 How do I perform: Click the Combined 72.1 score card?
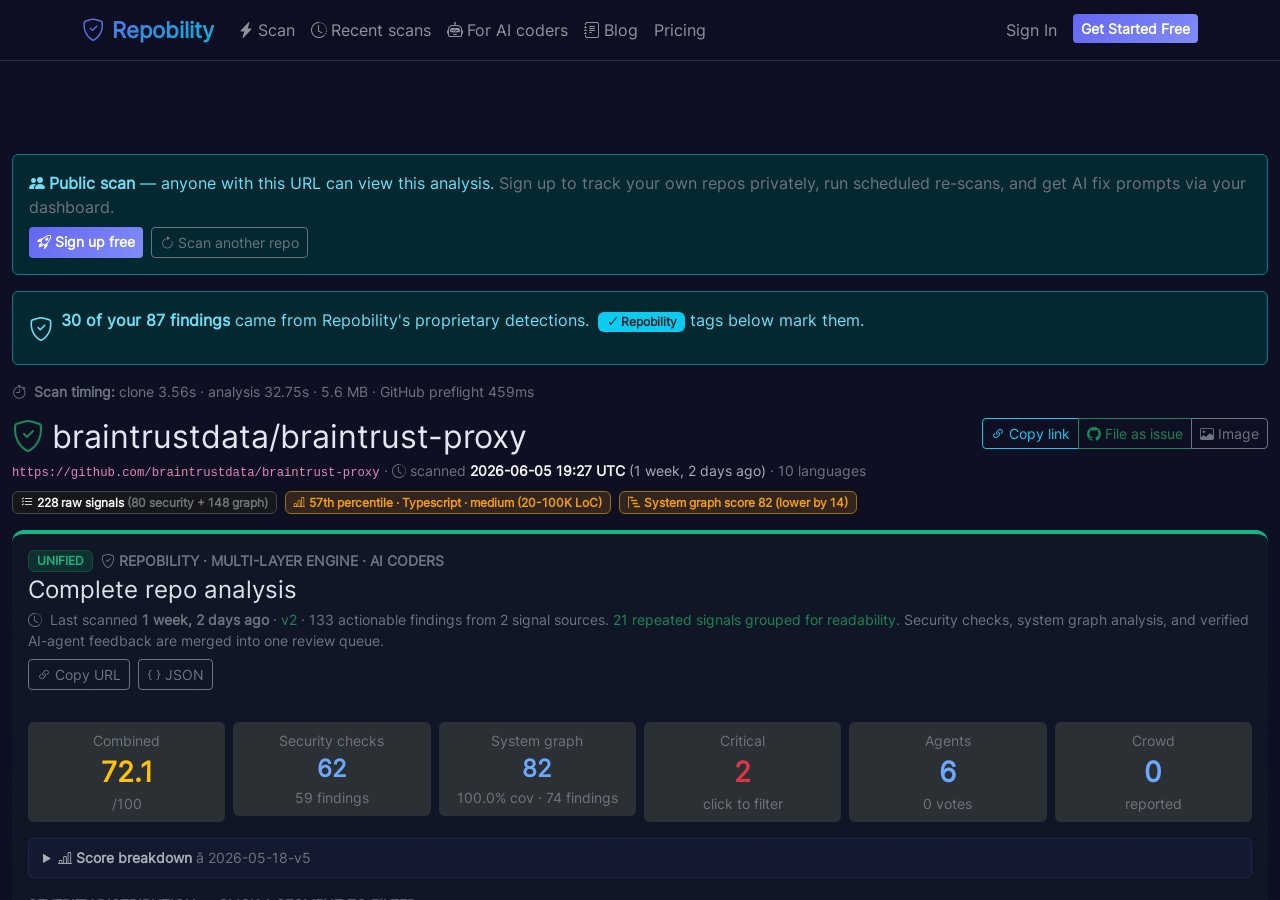[x=126, y=772]
